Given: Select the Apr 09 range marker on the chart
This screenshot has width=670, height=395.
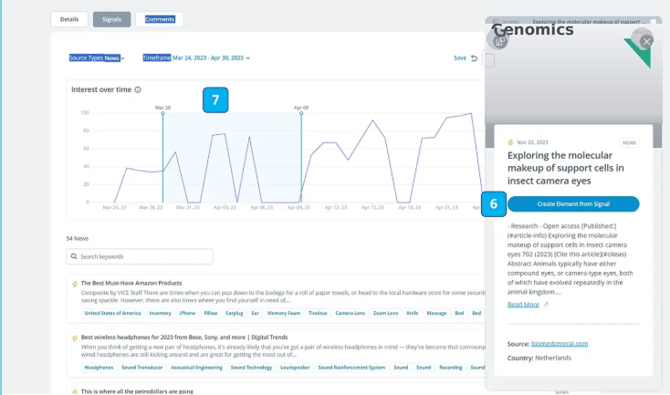Looking at the screenshot, I should (301, 113).
